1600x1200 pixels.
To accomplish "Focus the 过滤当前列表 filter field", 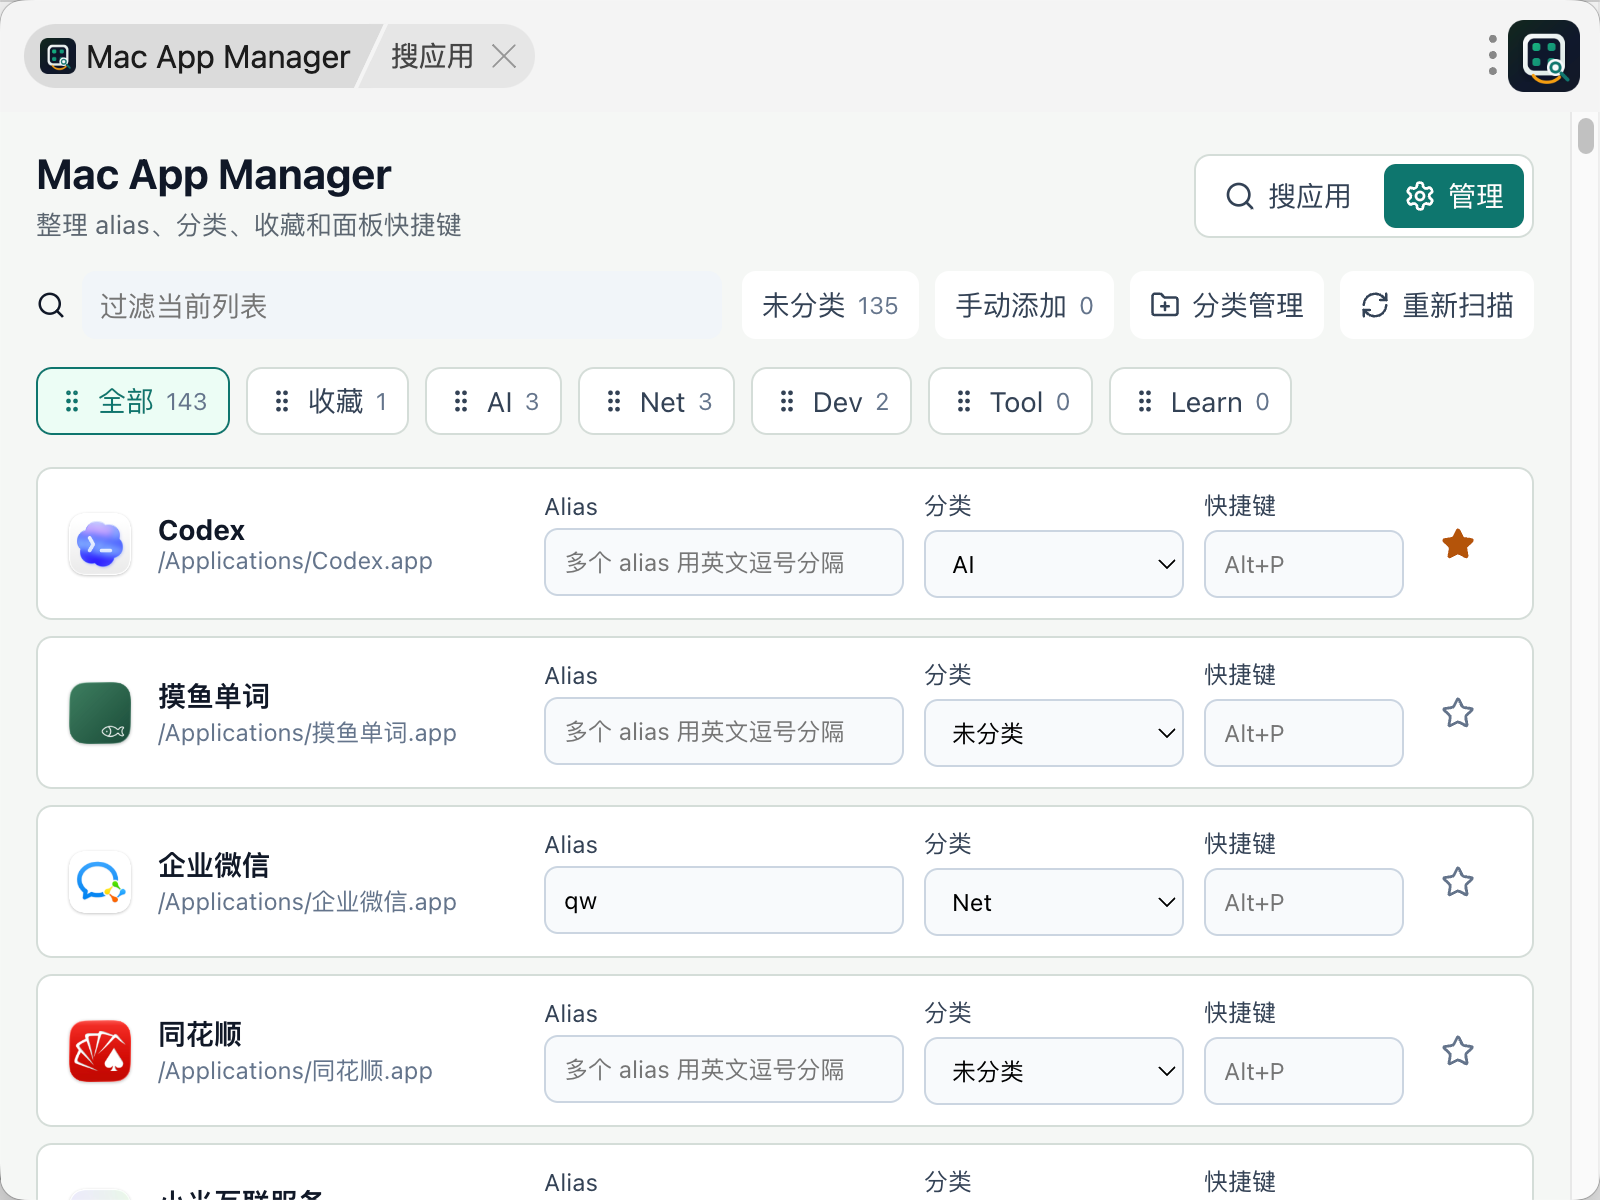I will click(x=402, y=305).
